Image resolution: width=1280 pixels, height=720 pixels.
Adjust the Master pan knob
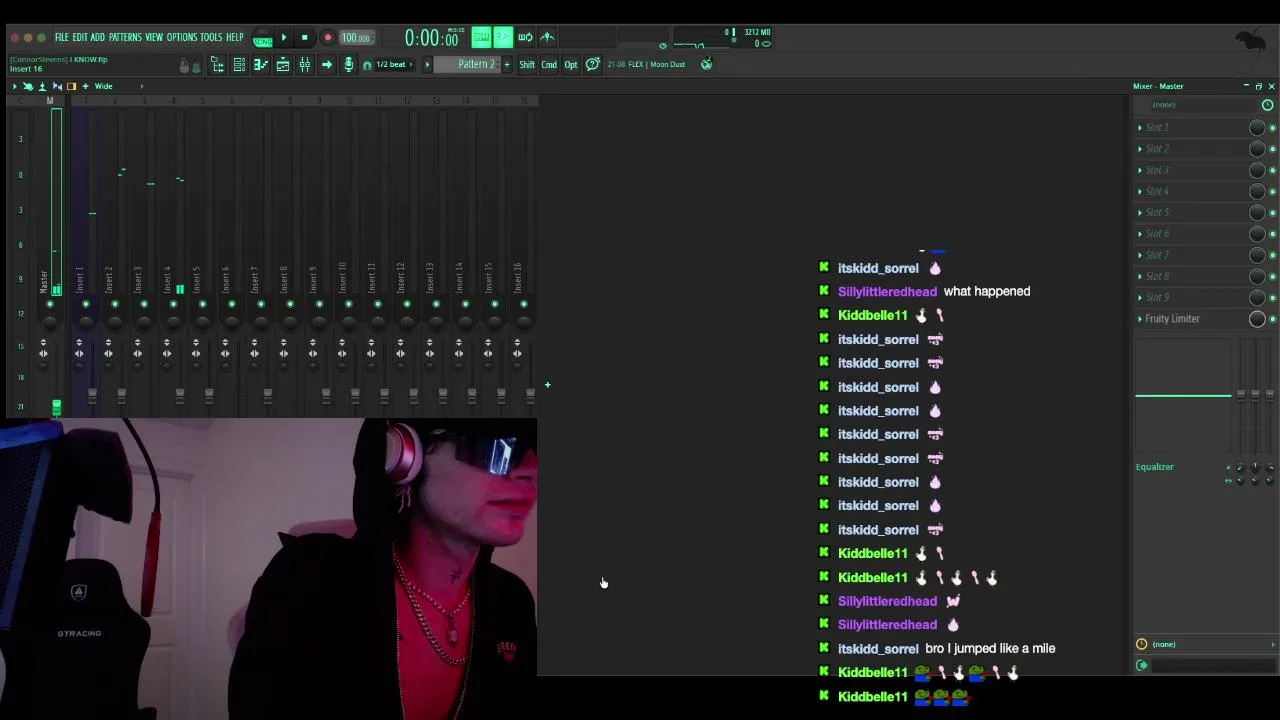point(50,321)
